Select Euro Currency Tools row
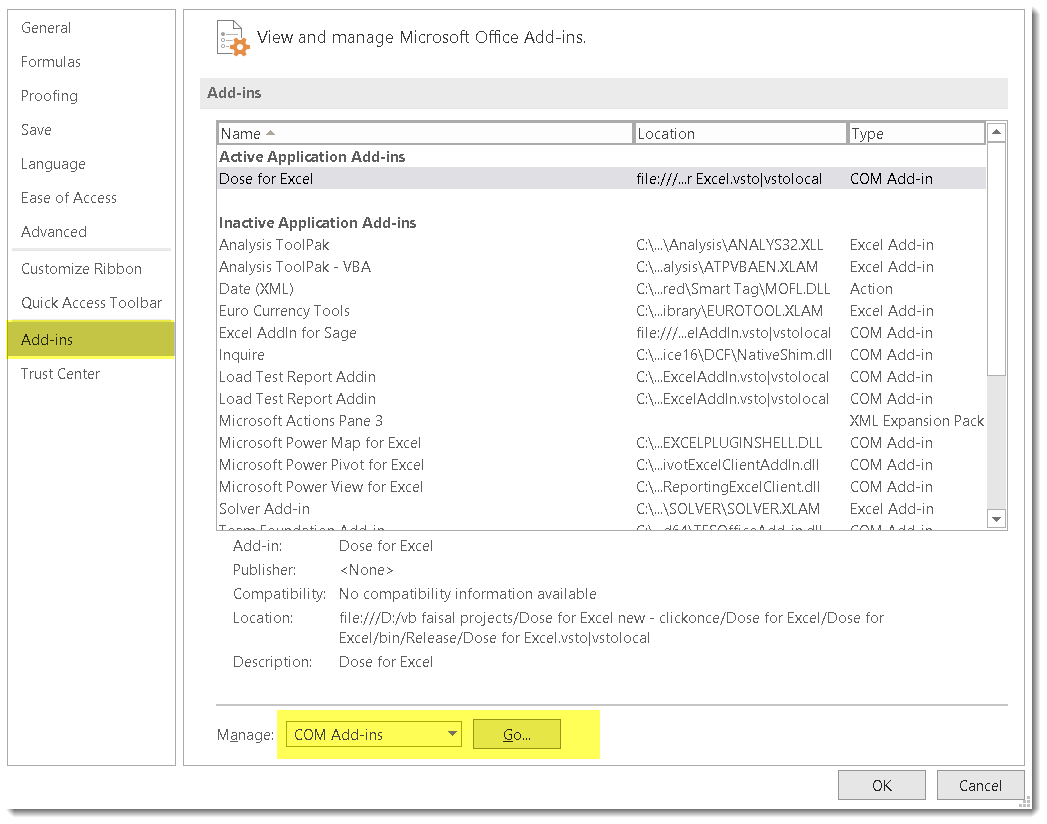Screen dimensions: 1047x824 click(x=602, y=311)
